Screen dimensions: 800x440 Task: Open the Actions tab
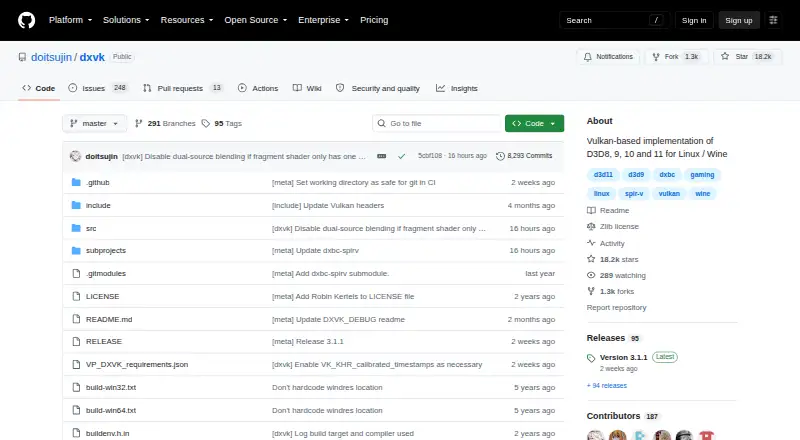(x=258, y=88)
